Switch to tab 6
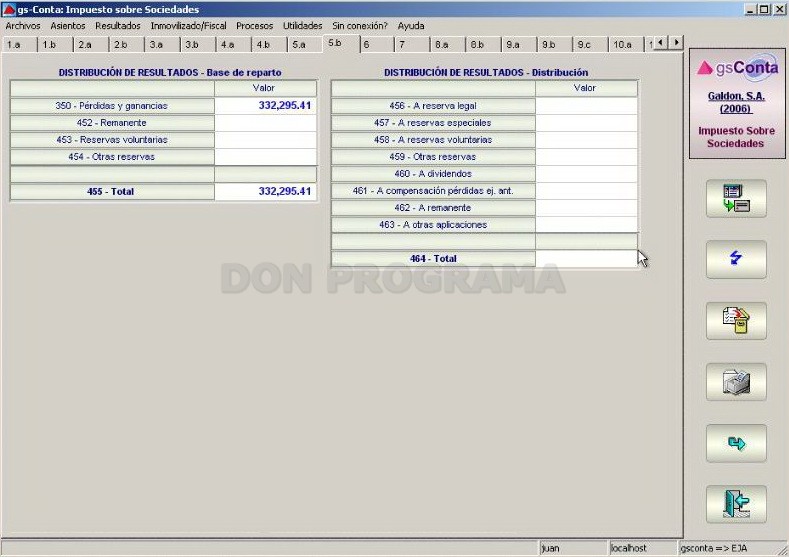This screenshot has height=557, width=789. click(375, 44)
